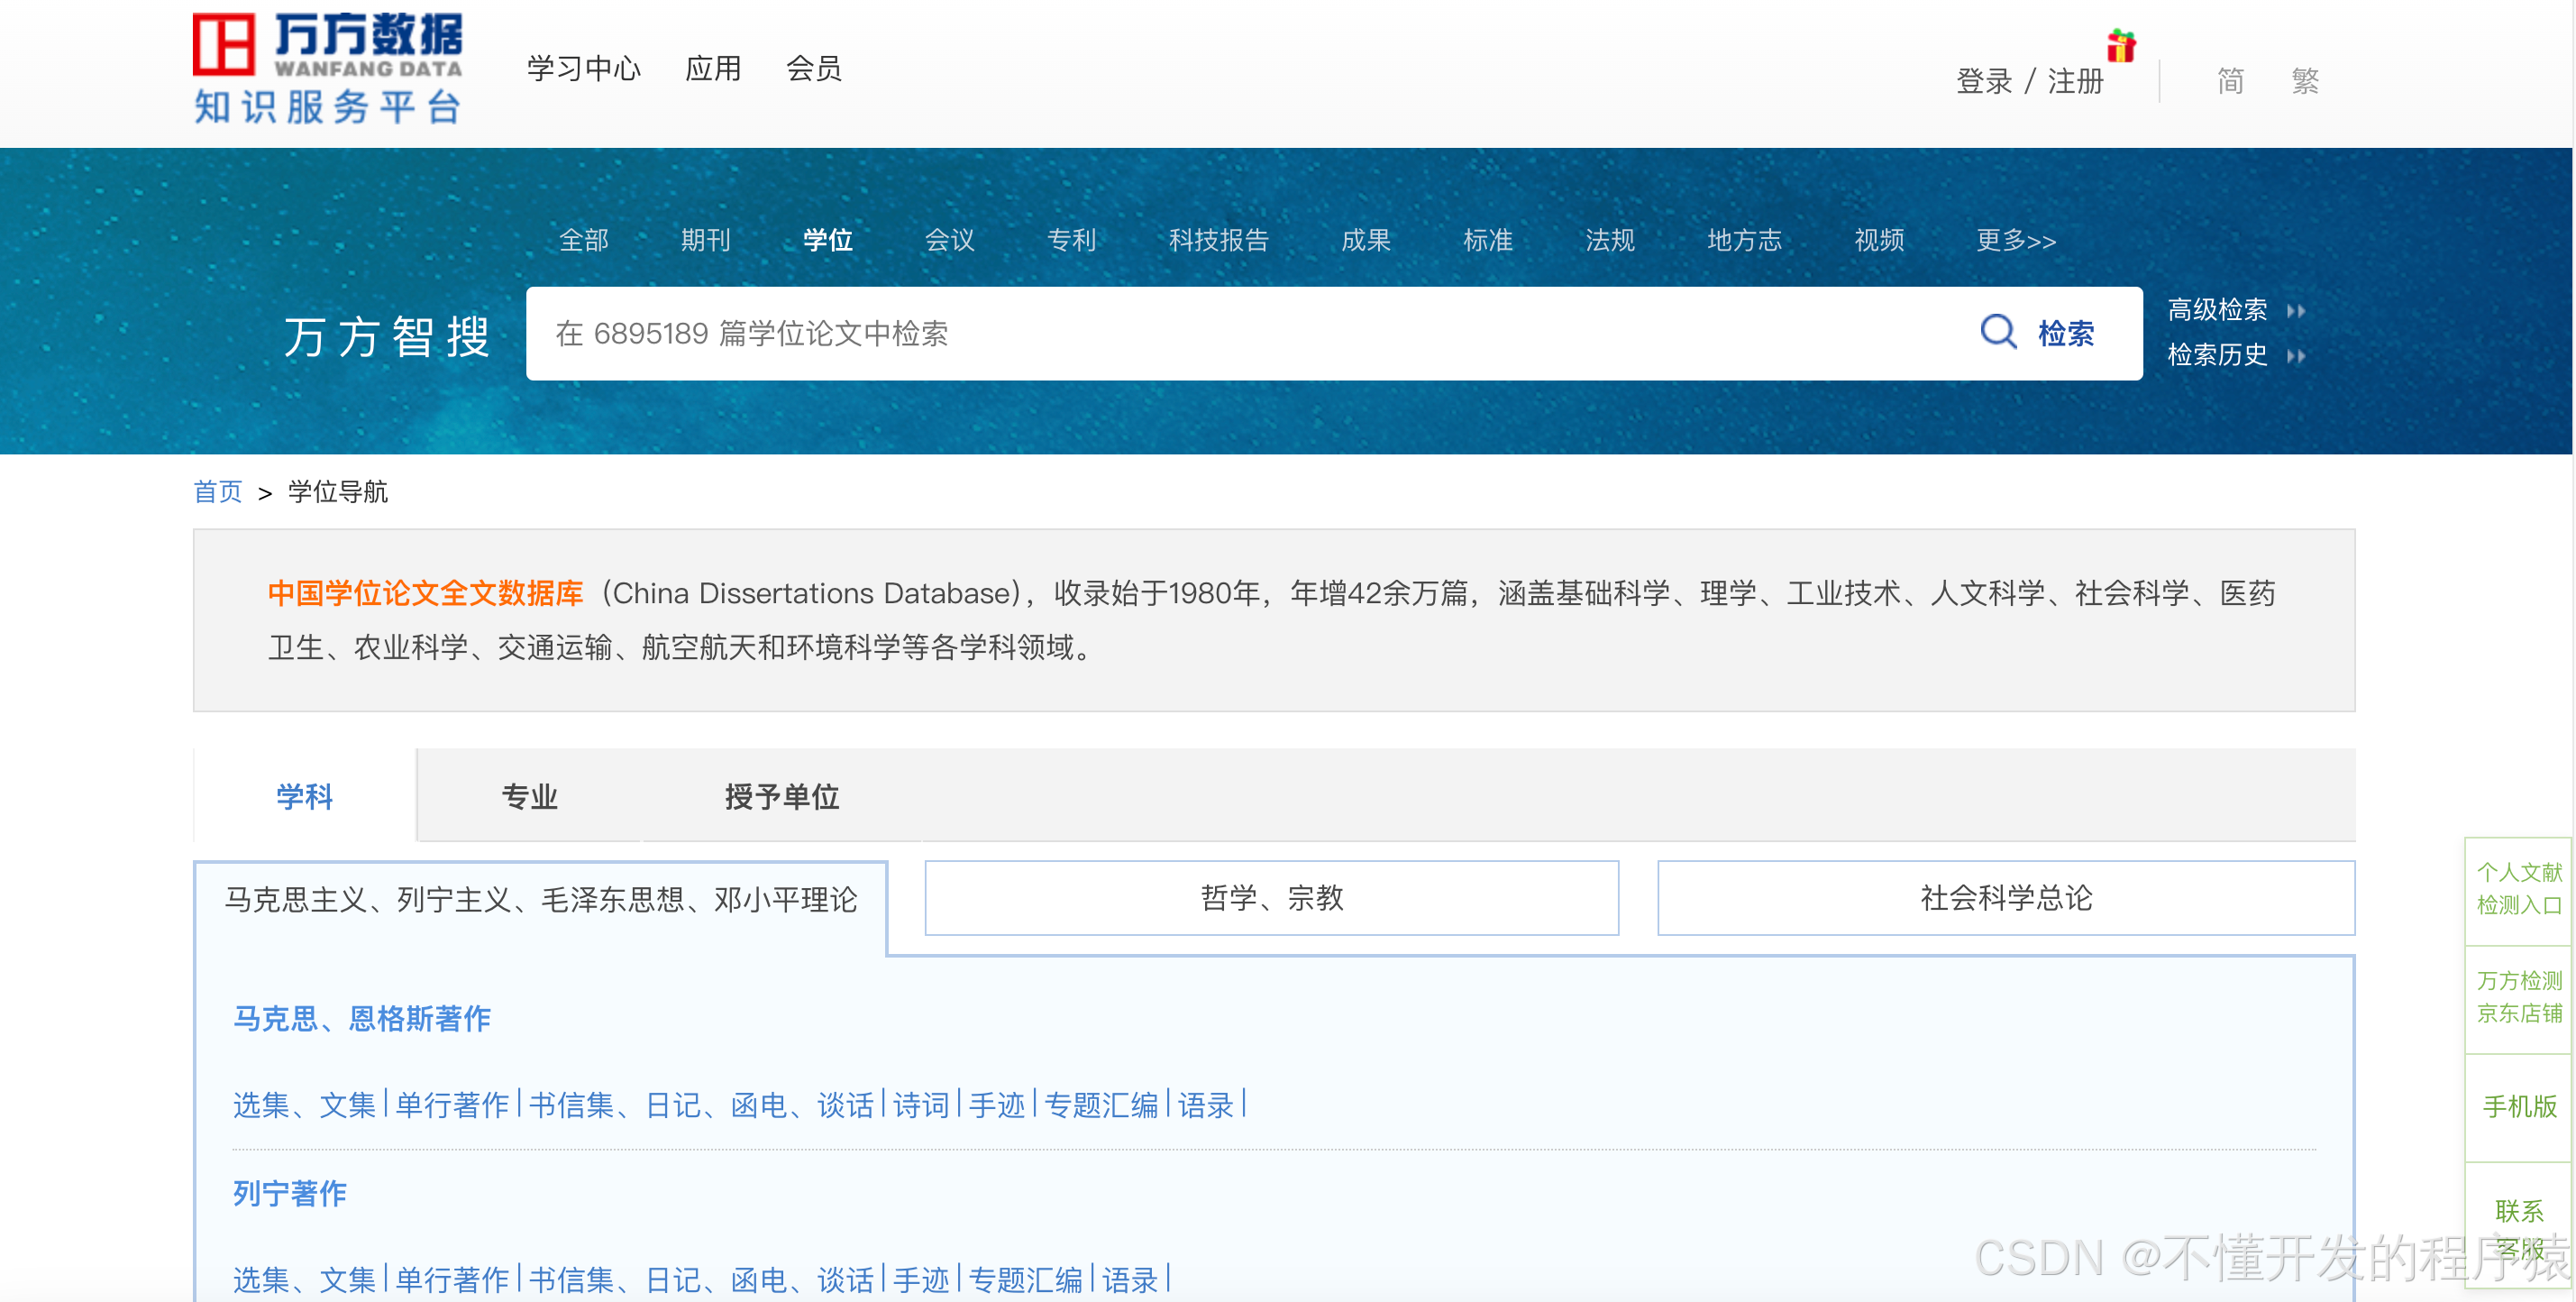Click the 登录 link
Viewport: 2576px width, 1302px height.
click(1983, 81)
